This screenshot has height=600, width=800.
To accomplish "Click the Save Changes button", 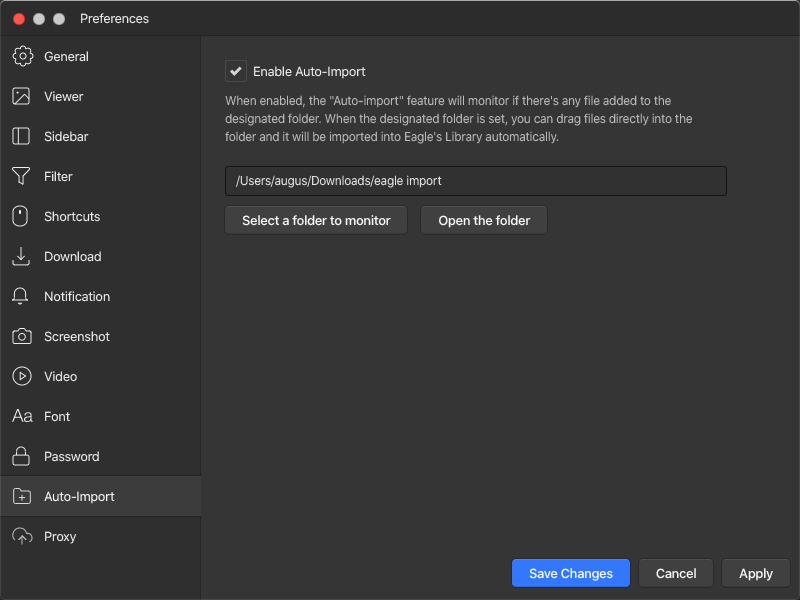I will pos(570,573).
